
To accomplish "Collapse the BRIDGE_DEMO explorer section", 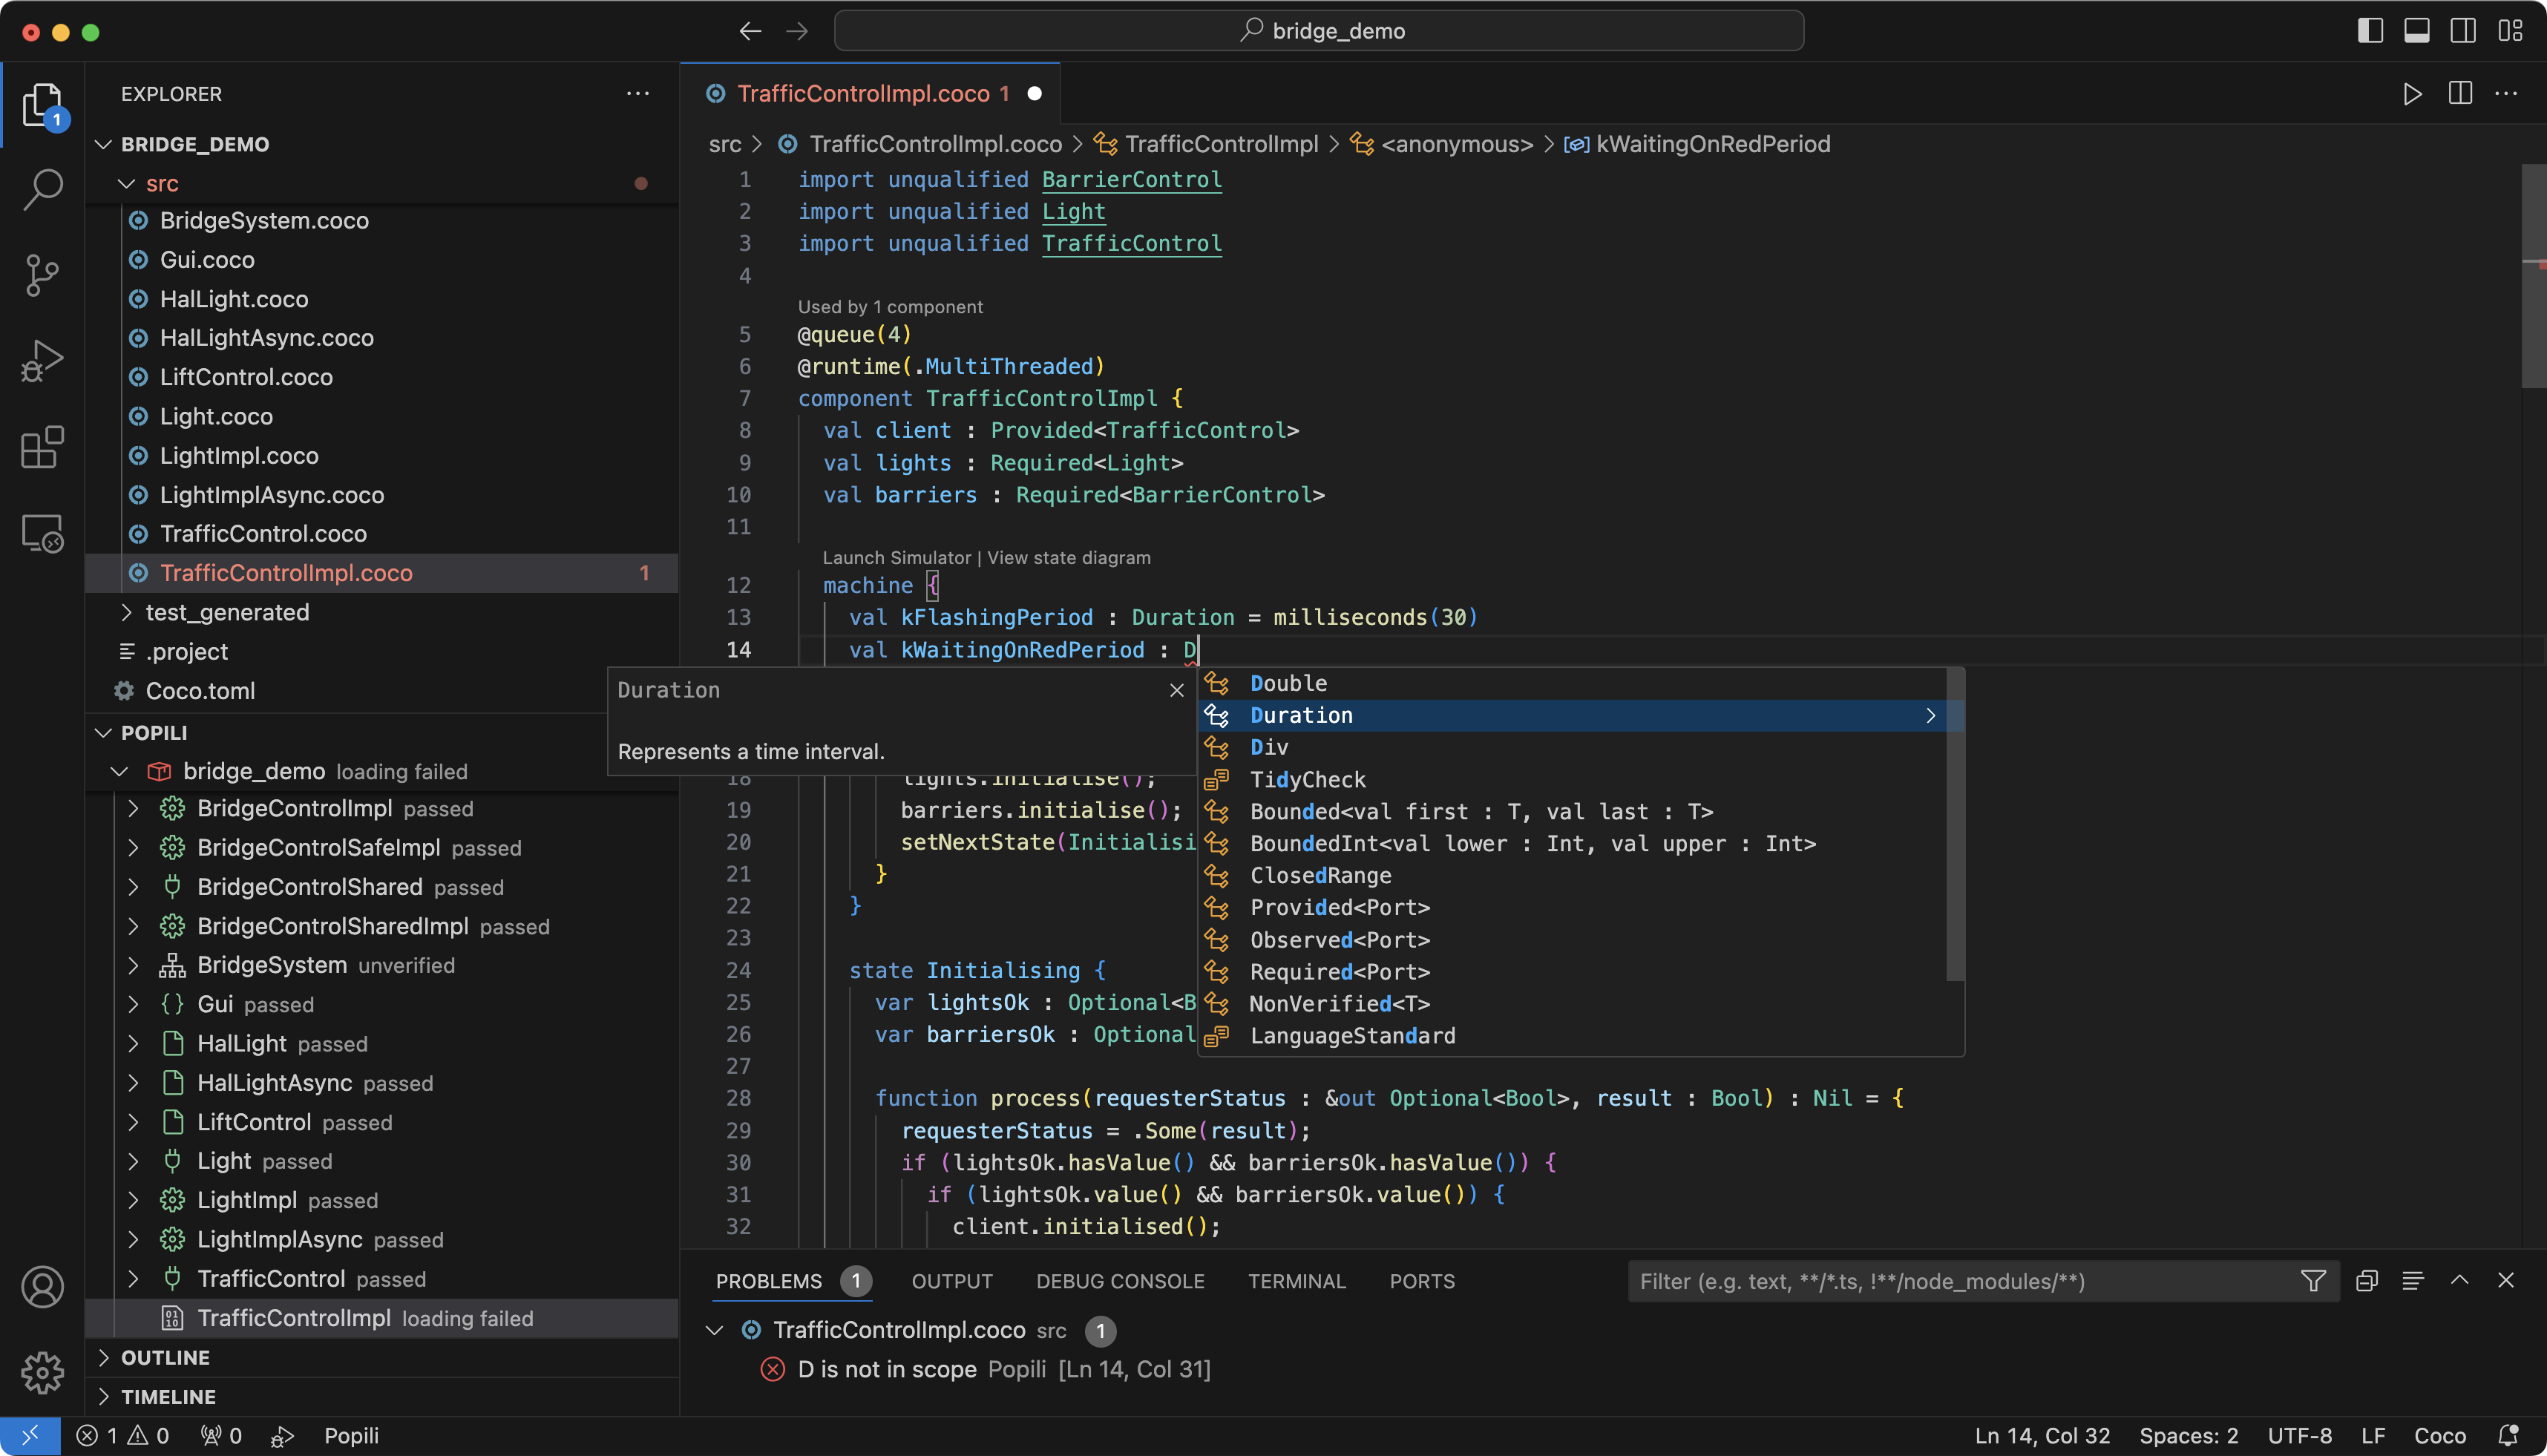I will tap(102, 144).
